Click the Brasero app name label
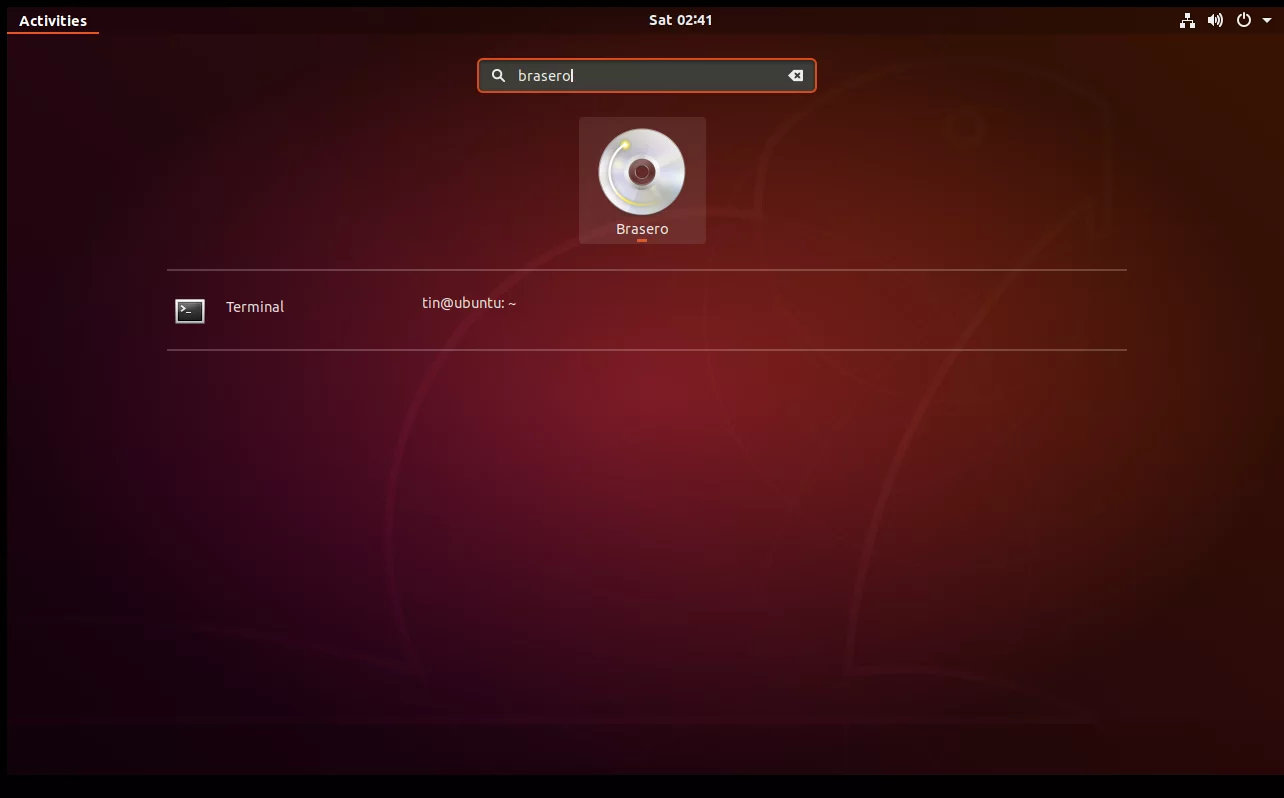Viewport: 1284px width, 798px height. (642, 229)
